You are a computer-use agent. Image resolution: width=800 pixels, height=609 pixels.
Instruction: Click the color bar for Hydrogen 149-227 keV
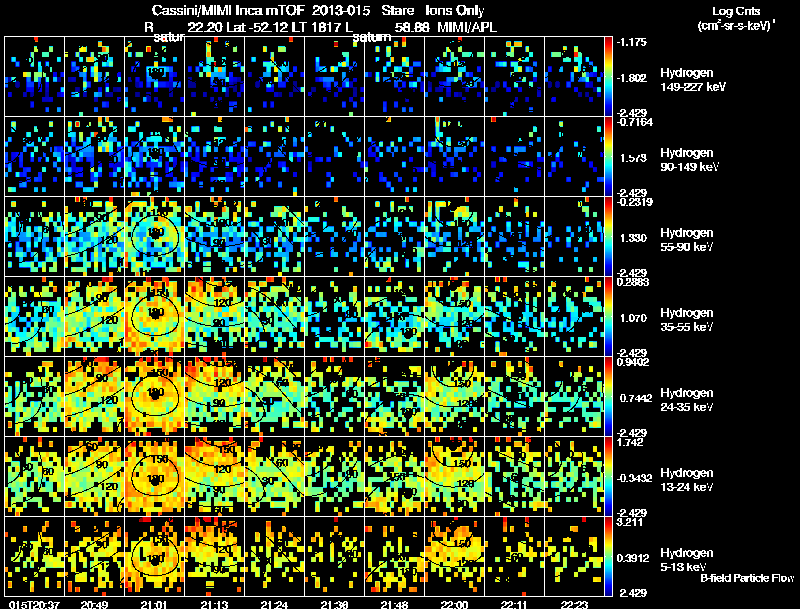608,77
